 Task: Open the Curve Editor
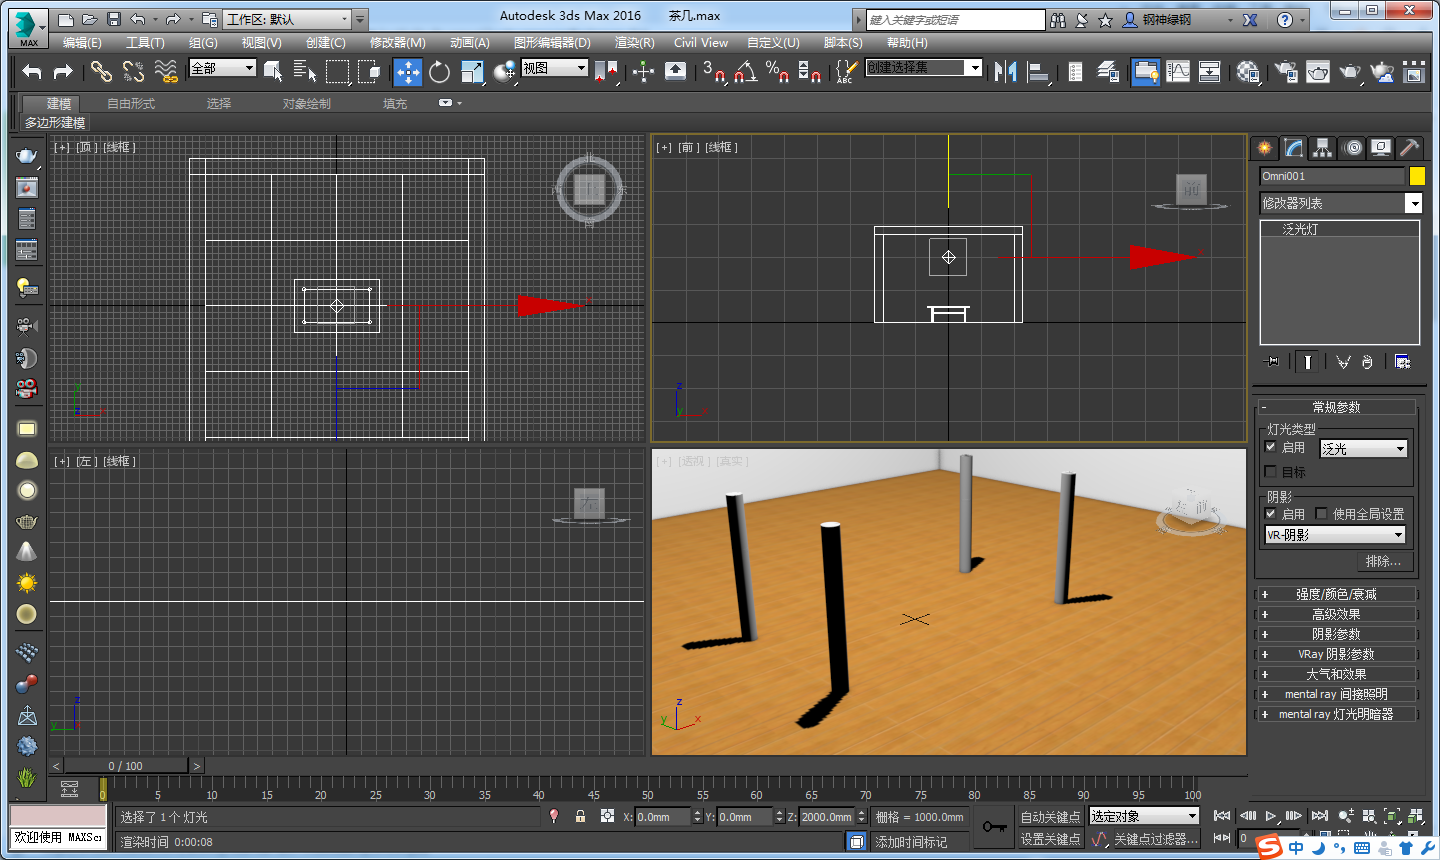point(1178,71)
